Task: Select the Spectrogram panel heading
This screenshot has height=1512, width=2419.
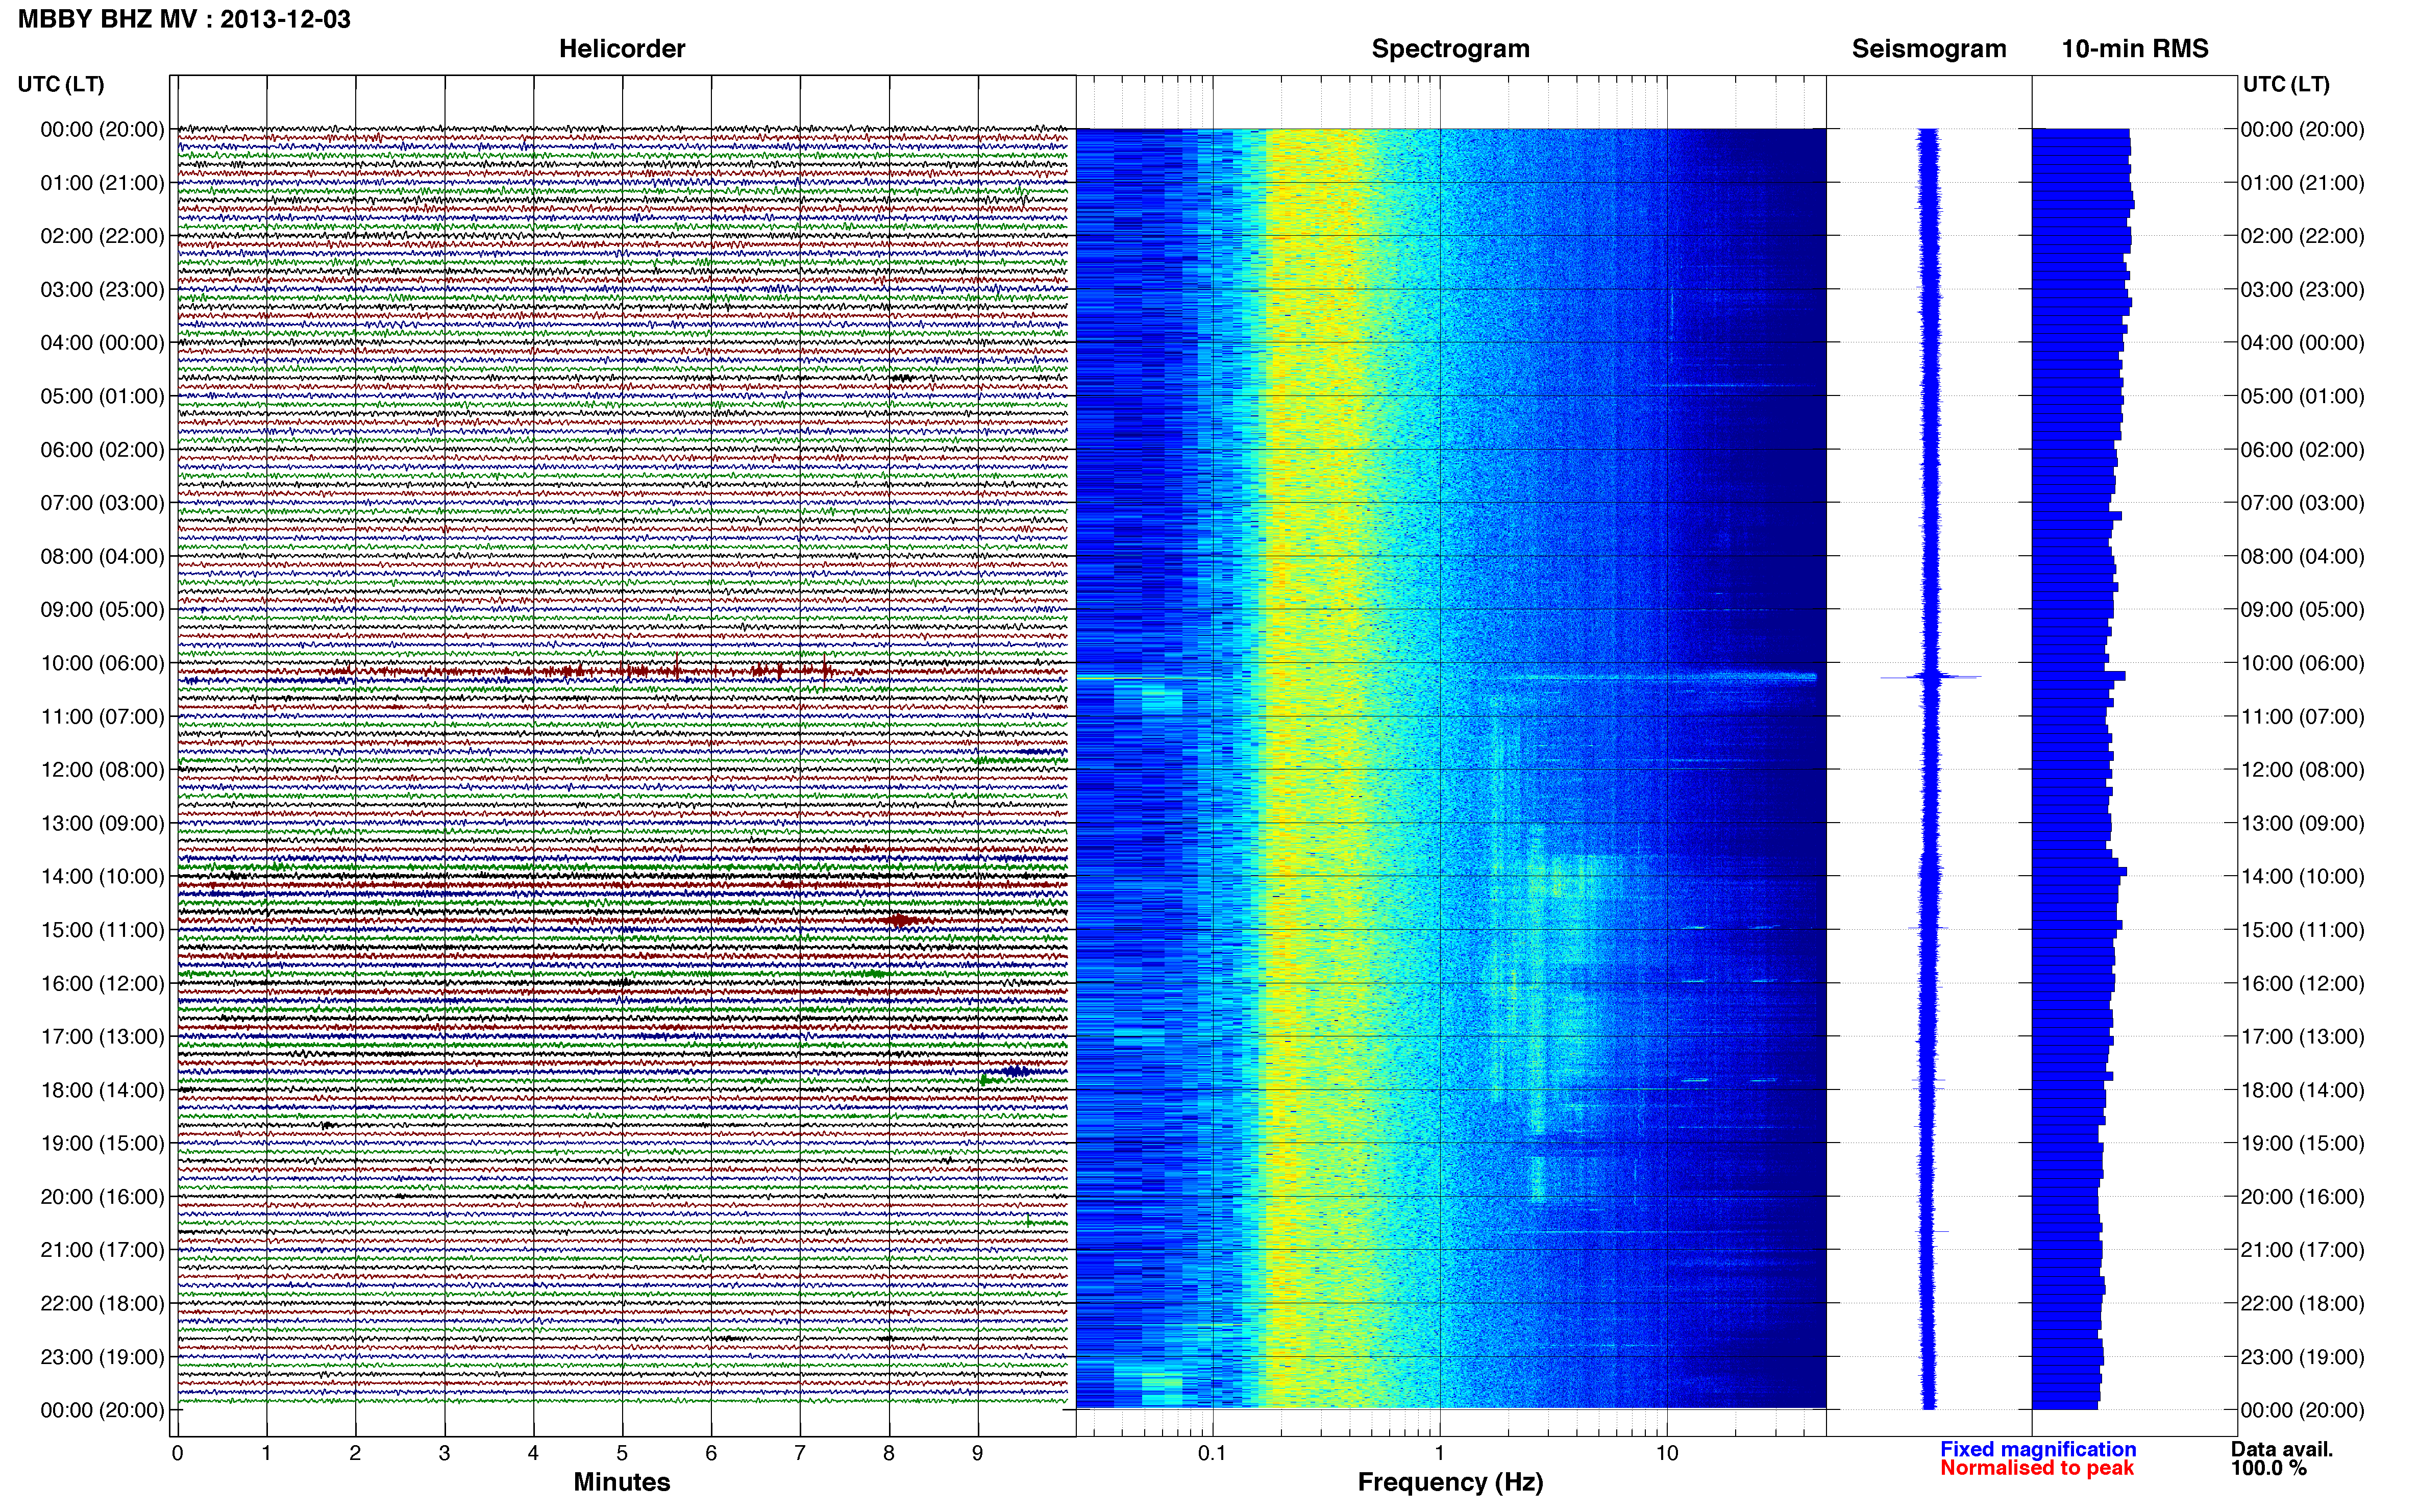Action: point(1450,49)
